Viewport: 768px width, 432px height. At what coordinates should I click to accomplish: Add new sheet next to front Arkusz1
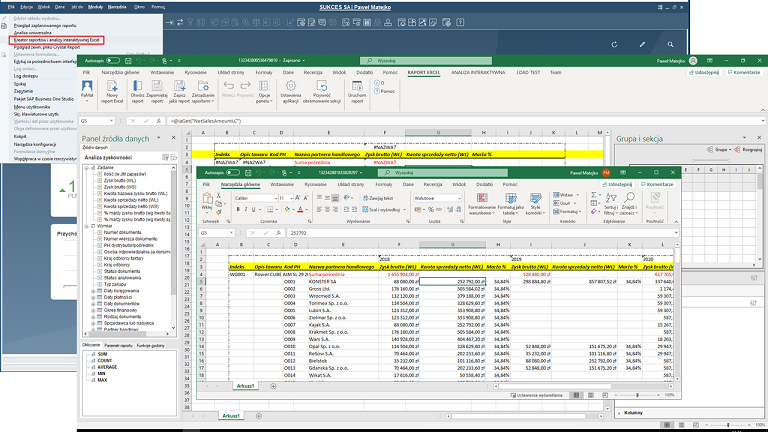(x=273, y=386)
